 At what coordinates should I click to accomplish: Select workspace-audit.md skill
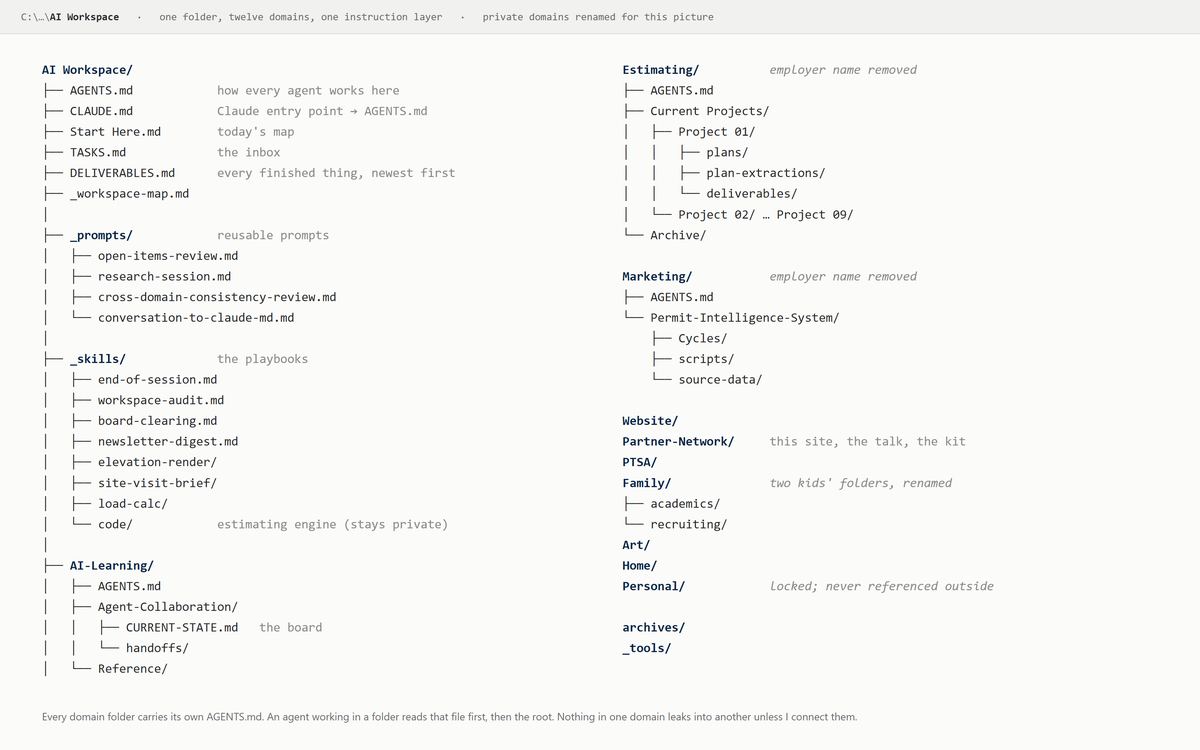(x=161, y=401)
